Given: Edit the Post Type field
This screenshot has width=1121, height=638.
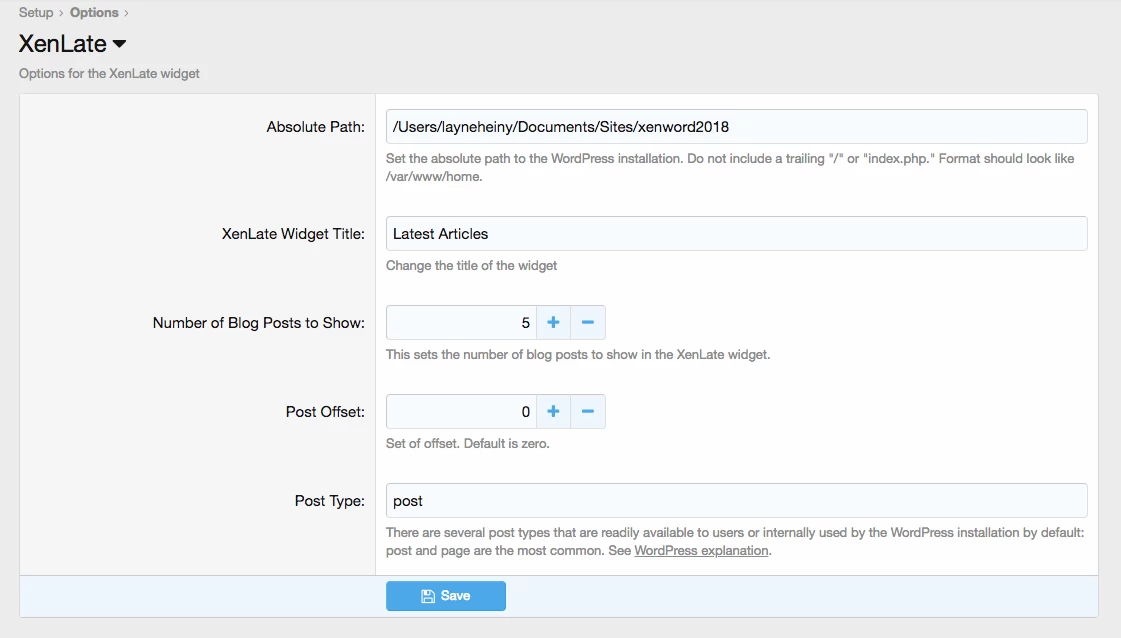Looking at the screenshot, I should [736, 501].
